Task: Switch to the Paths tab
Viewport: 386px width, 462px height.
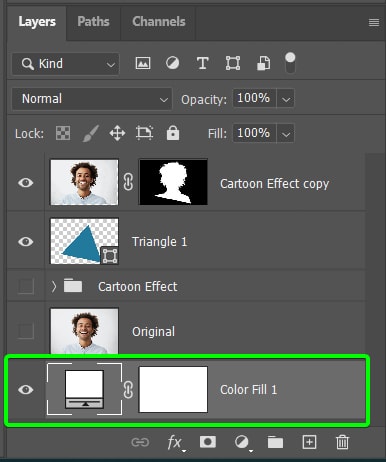Action: pos(93,22)
